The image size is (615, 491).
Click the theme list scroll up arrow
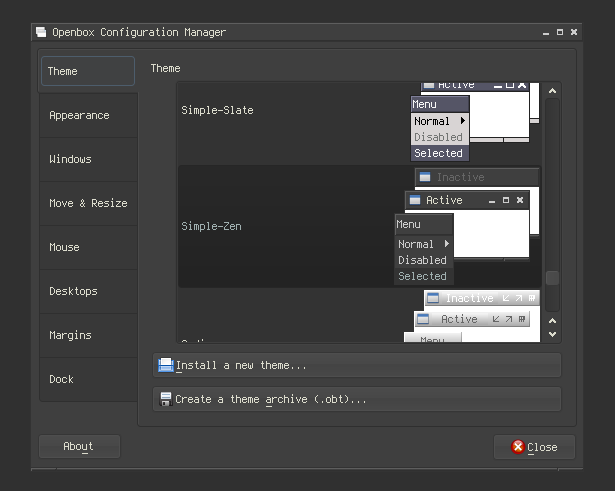pos(553,91)
